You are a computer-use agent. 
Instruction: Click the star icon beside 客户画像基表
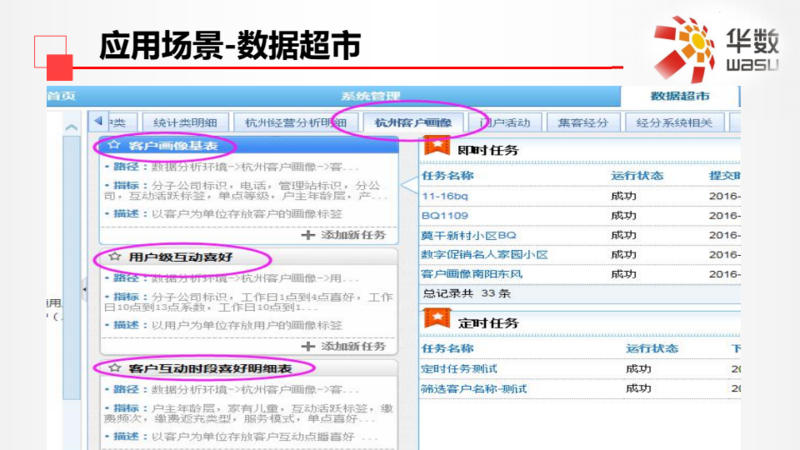point(114,146)
